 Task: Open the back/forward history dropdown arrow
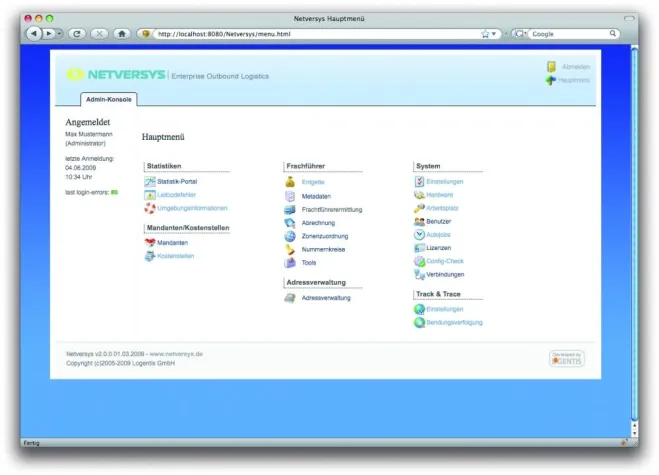[59, 33]
